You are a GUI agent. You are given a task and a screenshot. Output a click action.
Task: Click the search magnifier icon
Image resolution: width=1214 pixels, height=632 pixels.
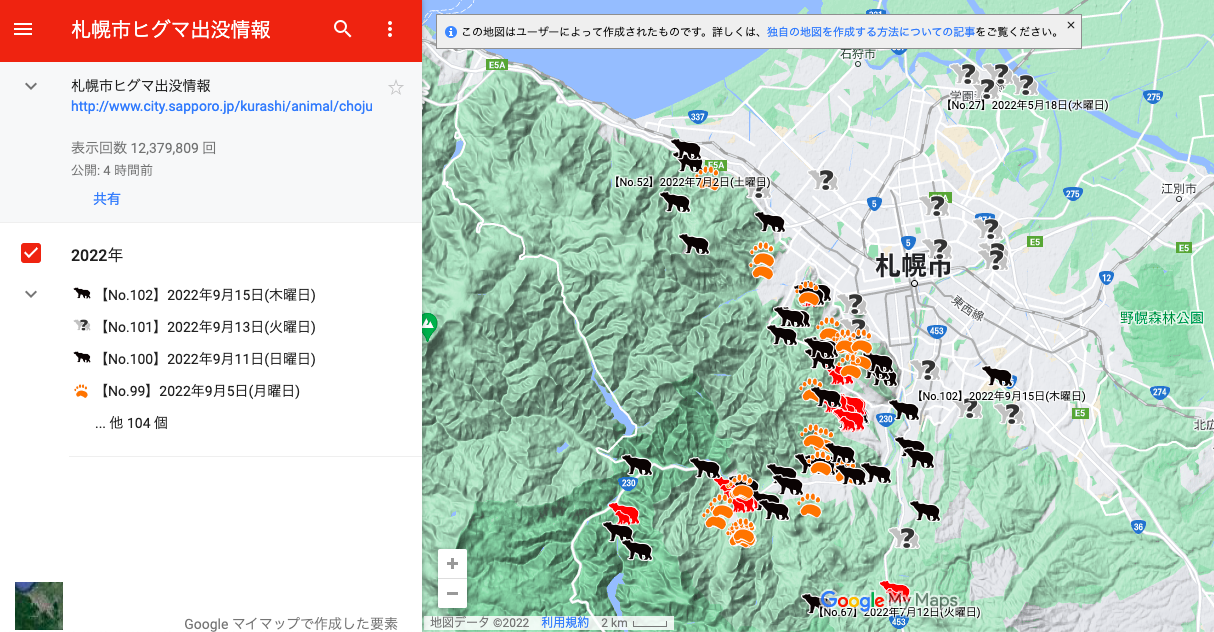343,29
